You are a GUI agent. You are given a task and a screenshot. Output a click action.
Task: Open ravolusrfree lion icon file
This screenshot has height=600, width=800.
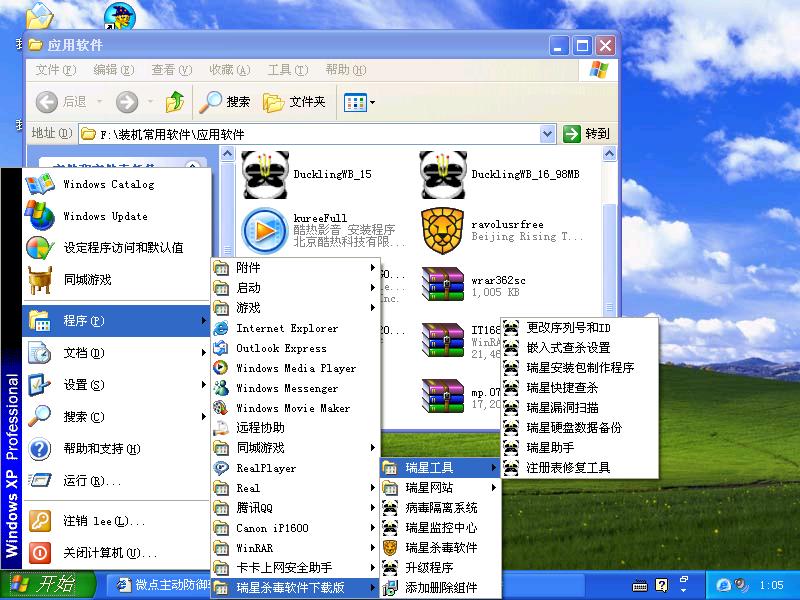pyautogui.click(x=443, y=231)
